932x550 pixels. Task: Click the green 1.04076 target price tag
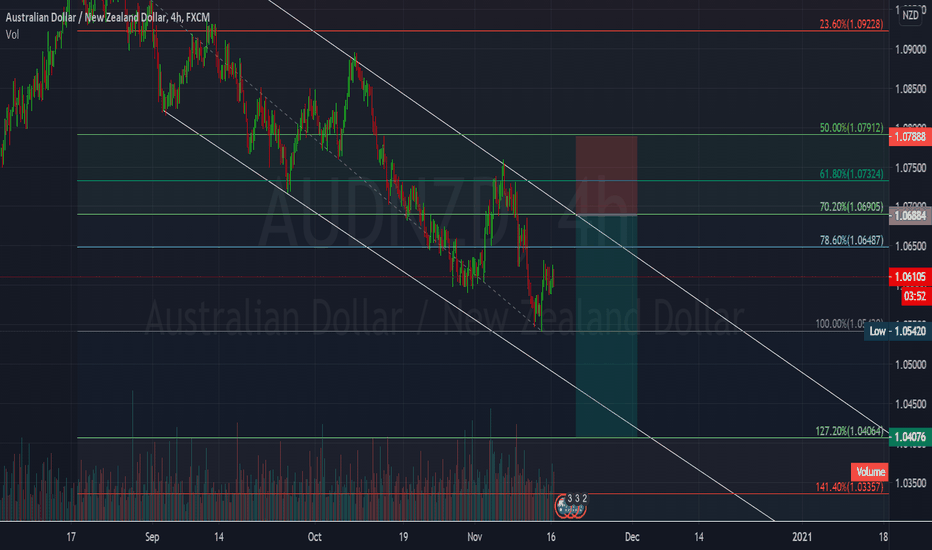pos(910,437)
